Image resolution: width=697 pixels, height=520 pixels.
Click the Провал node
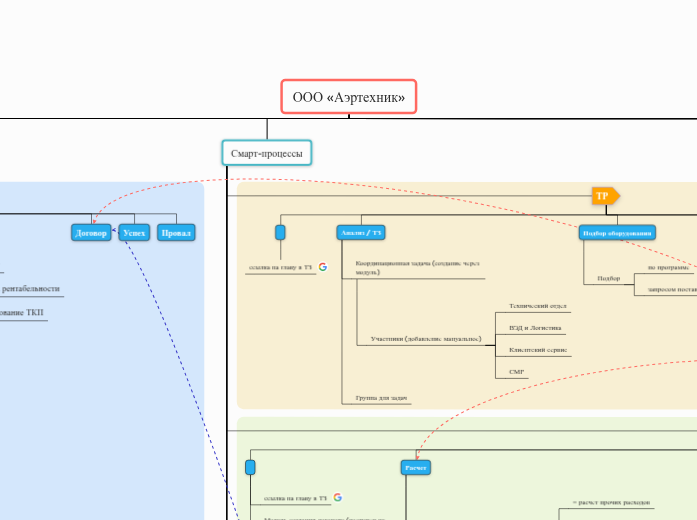[176, 233]
